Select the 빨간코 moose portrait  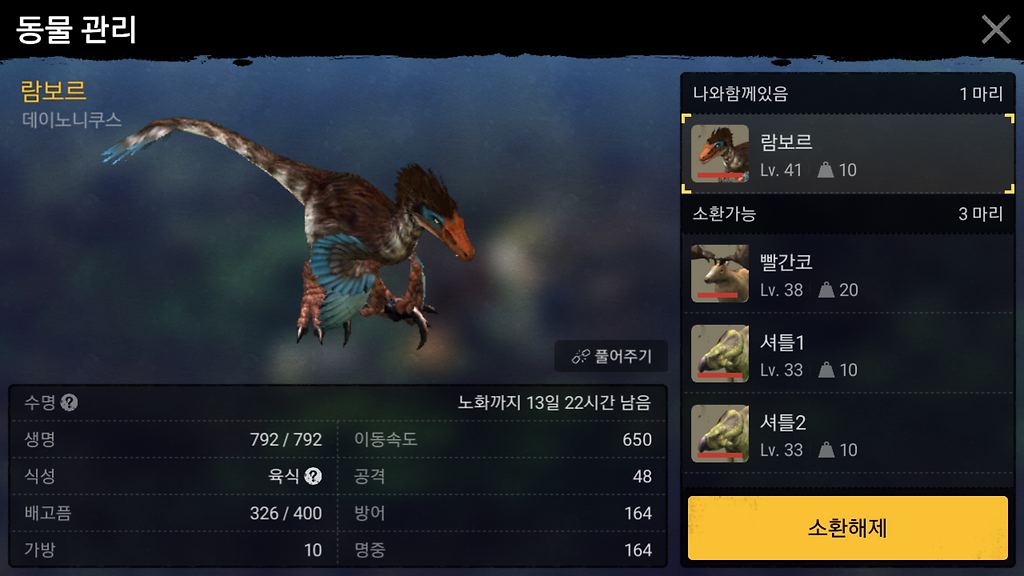(720, 274)
